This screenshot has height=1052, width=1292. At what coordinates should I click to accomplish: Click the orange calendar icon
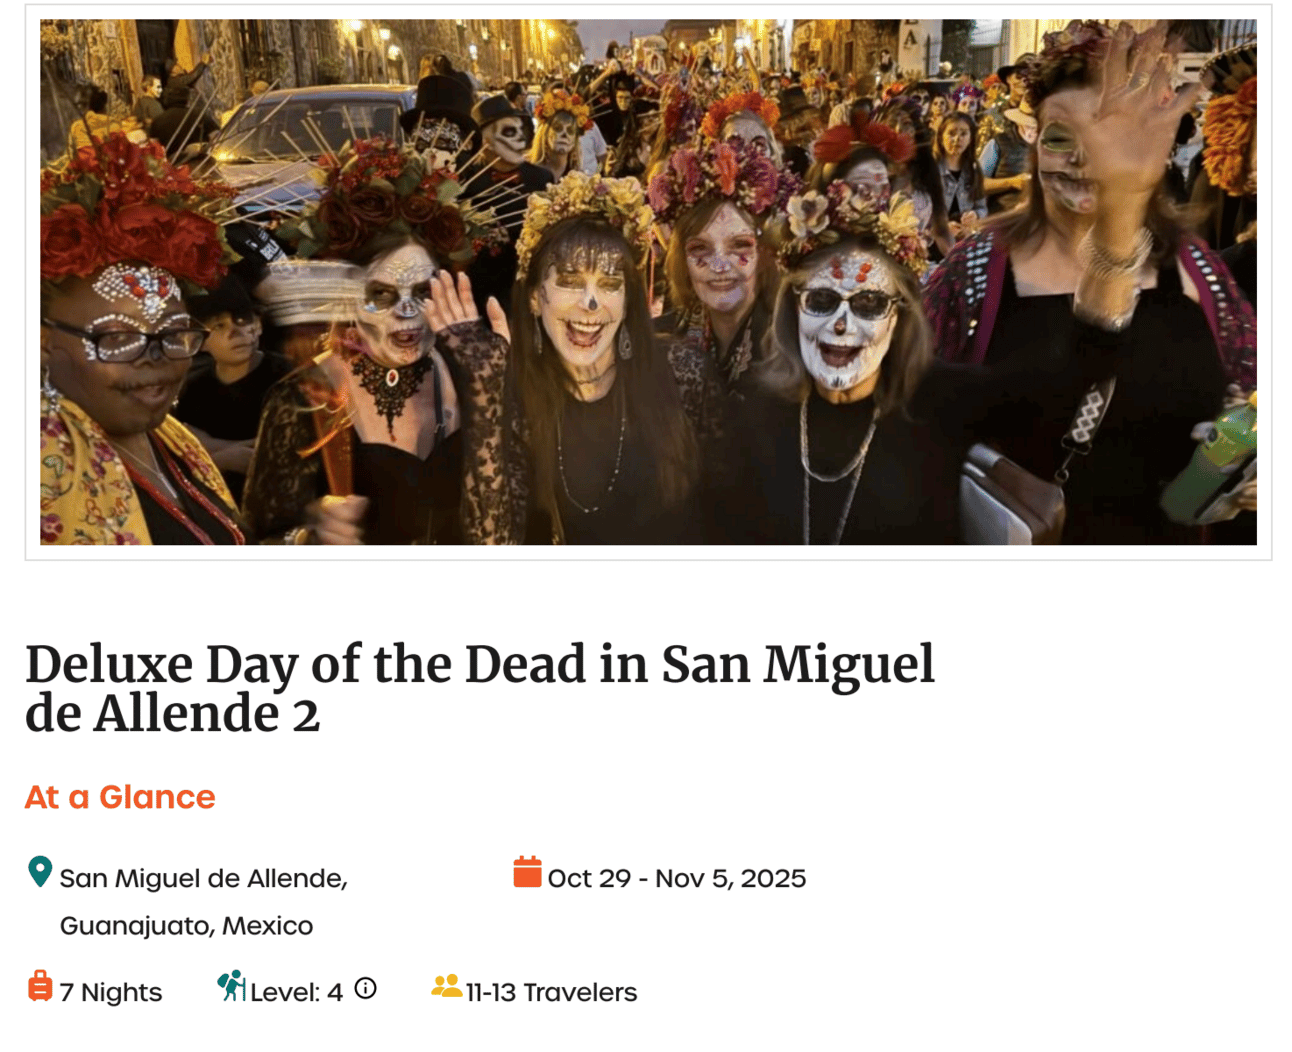click(x=527, y=872)
